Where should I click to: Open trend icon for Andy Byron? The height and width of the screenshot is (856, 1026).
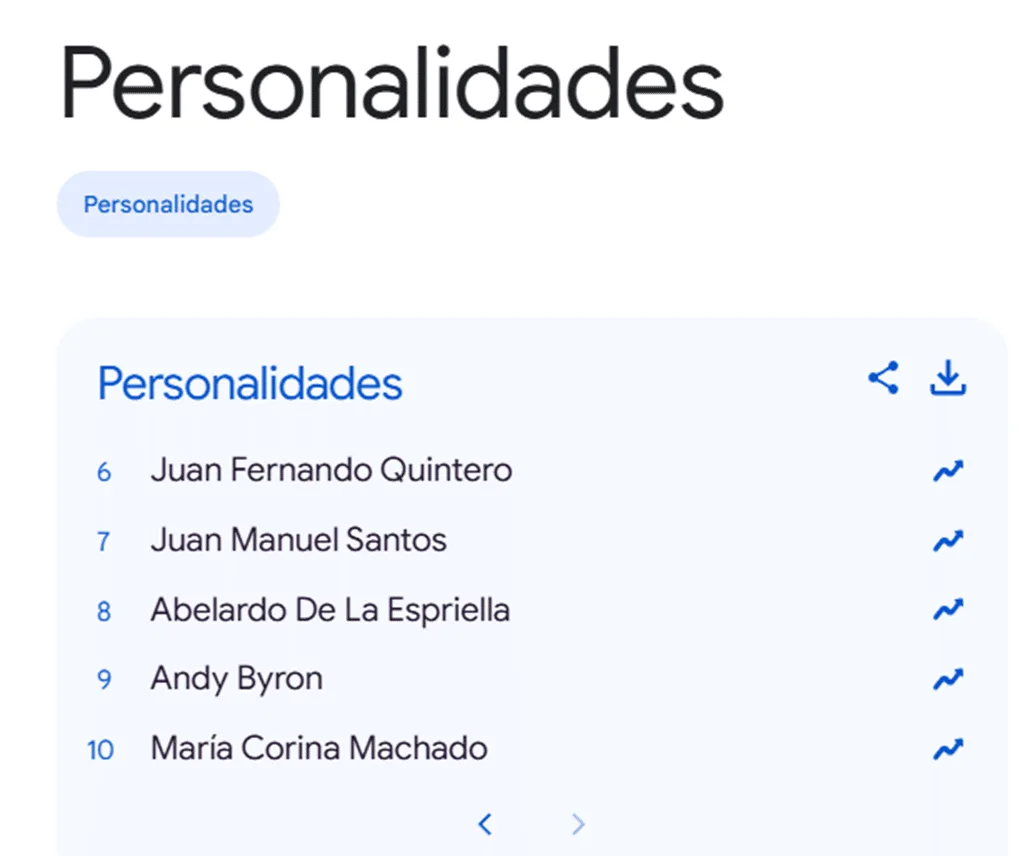pyautogui.click(x=947, y=679)
